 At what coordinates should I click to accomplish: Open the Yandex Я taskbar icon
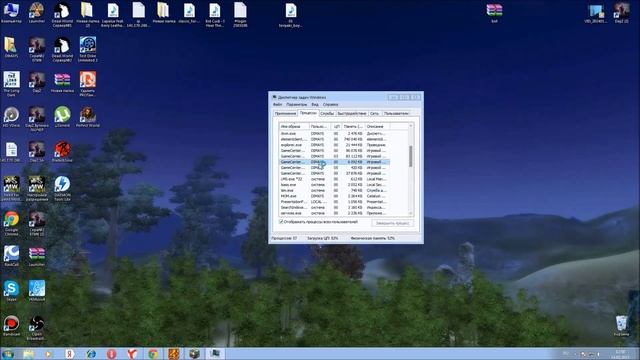point(70,353)
